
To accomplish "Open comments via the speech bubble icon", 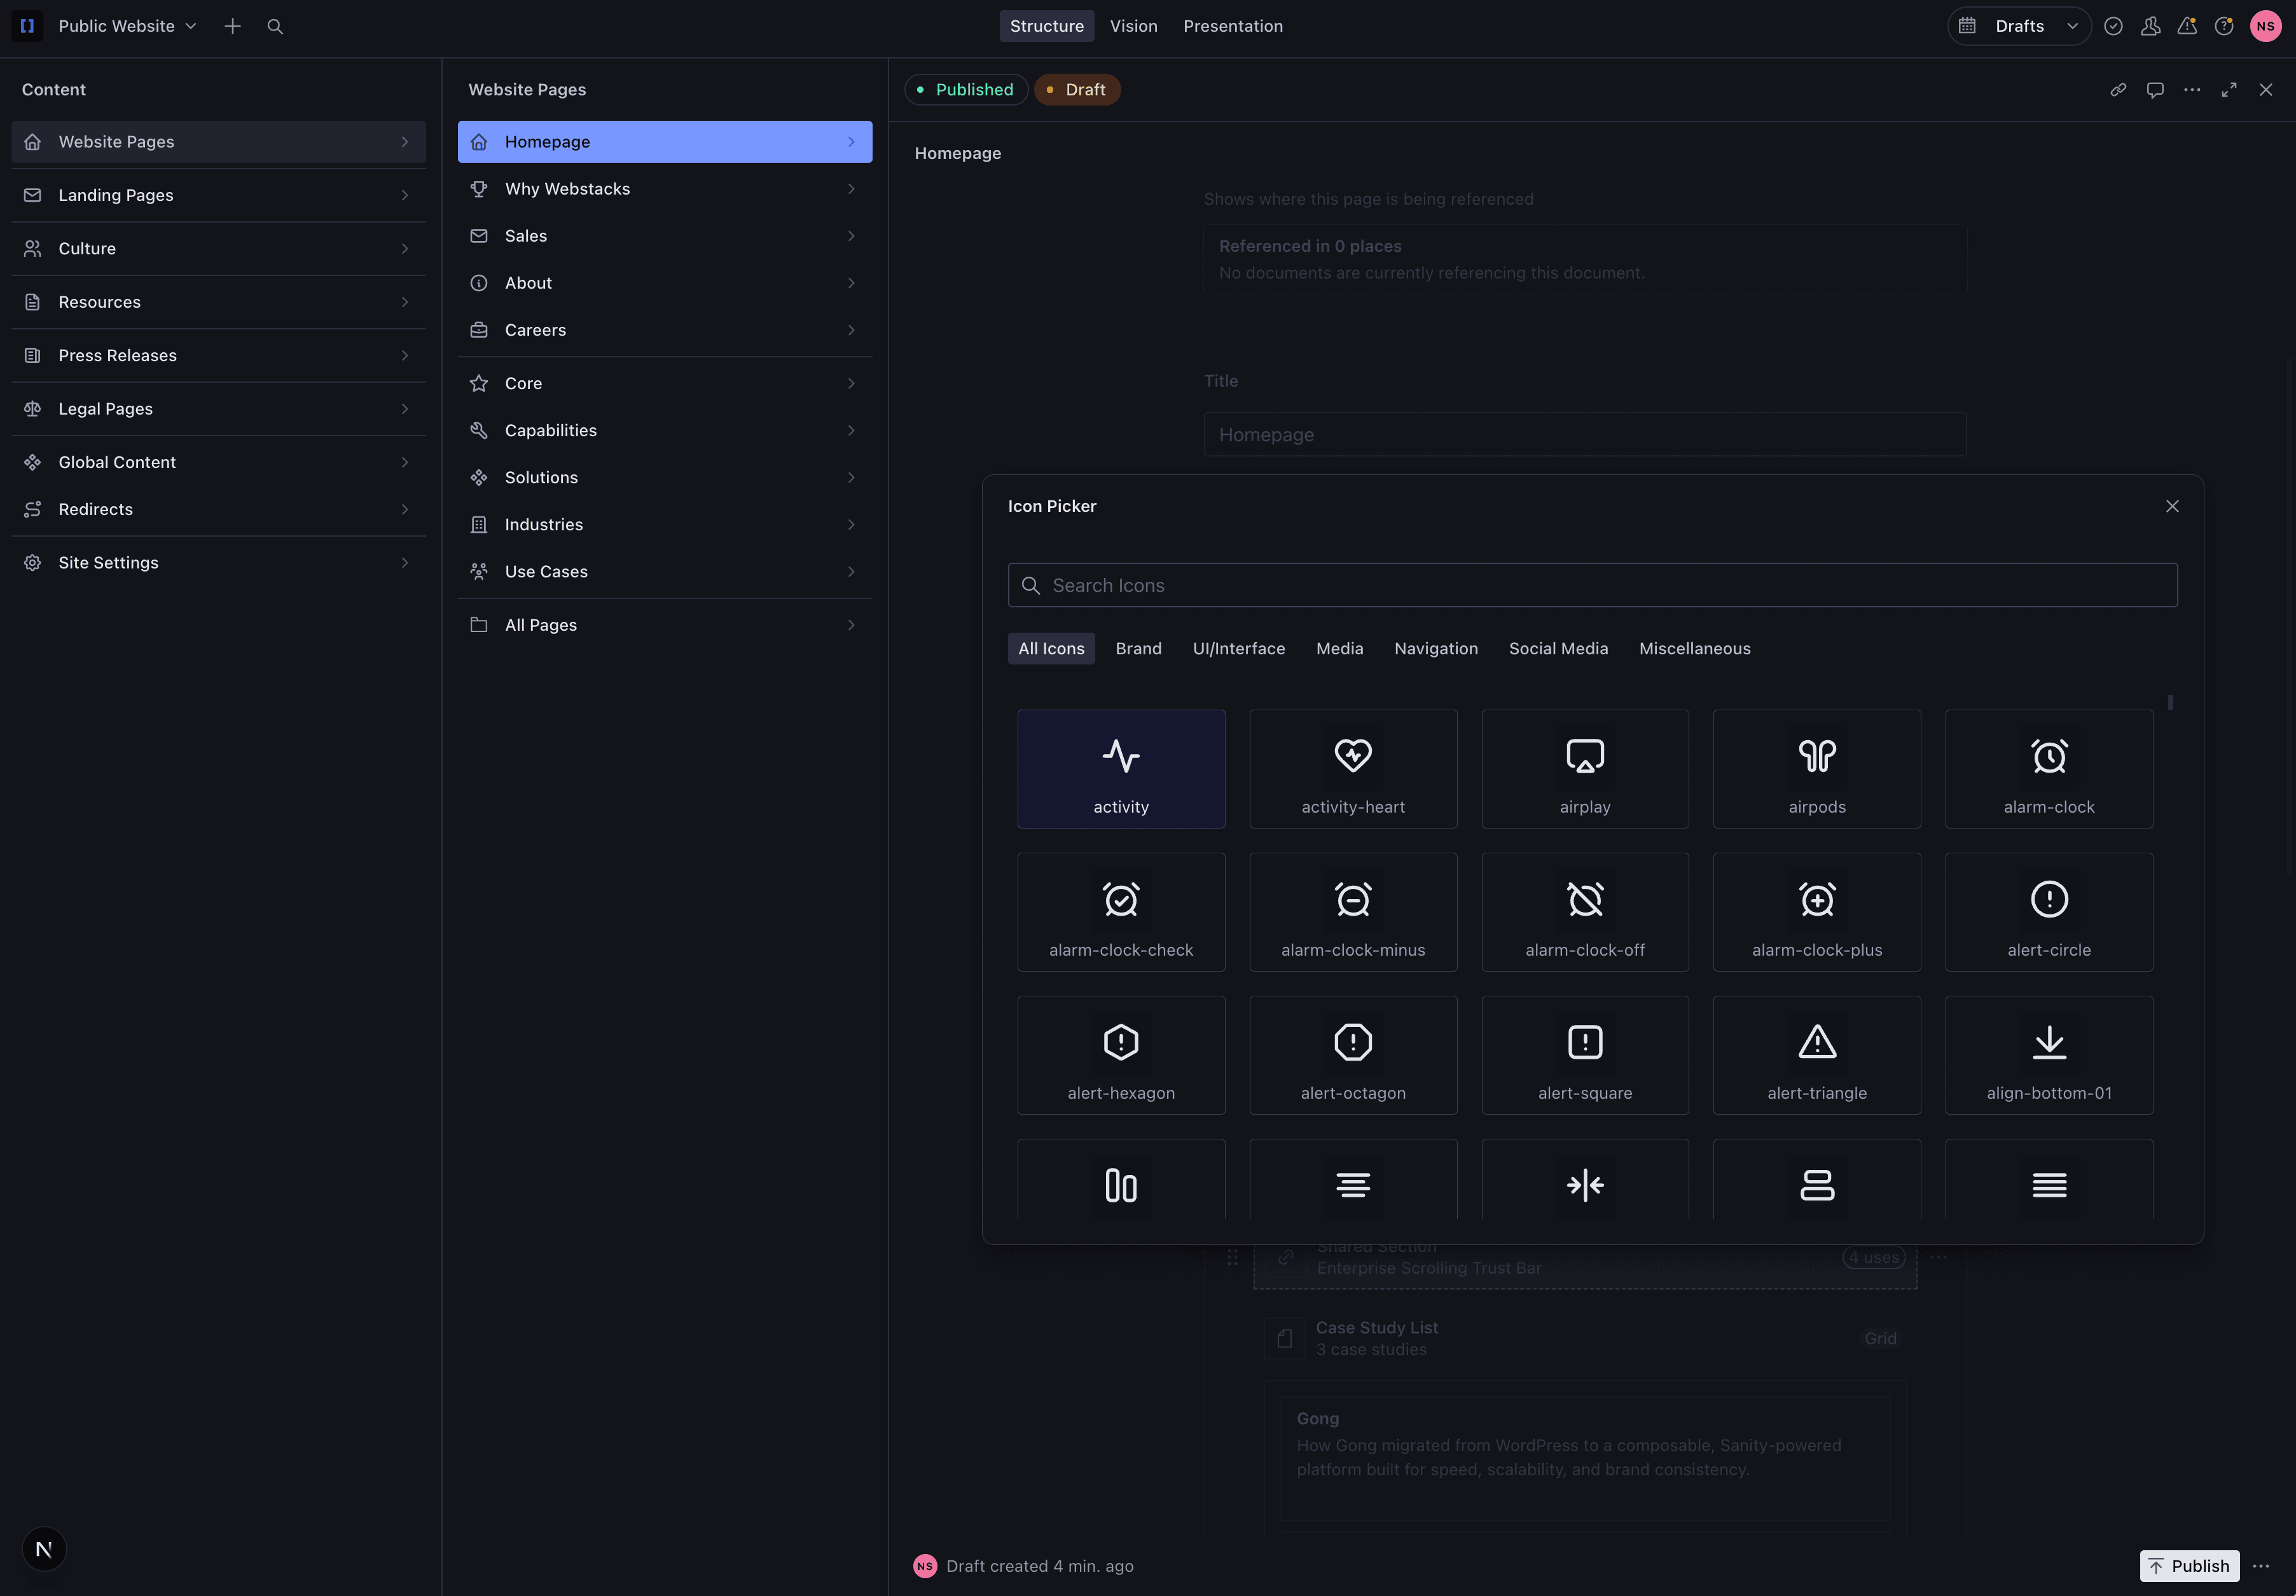I will (2155, 89).
